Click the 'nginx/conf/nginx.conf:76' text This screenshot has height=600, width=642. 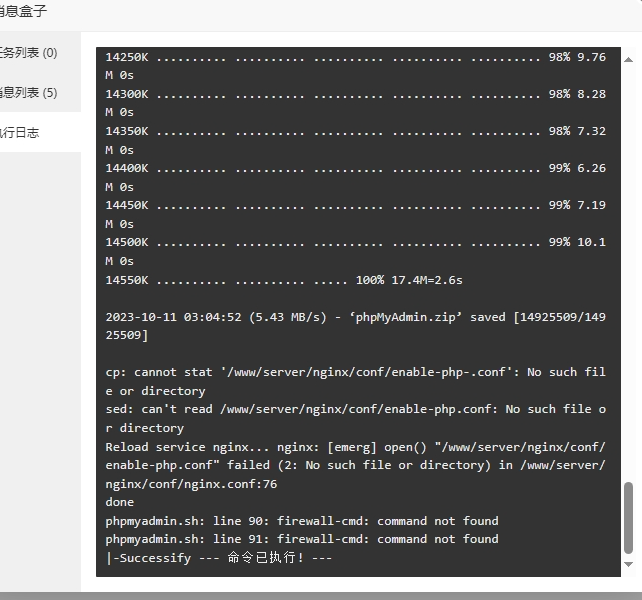(x=191, y=484)
